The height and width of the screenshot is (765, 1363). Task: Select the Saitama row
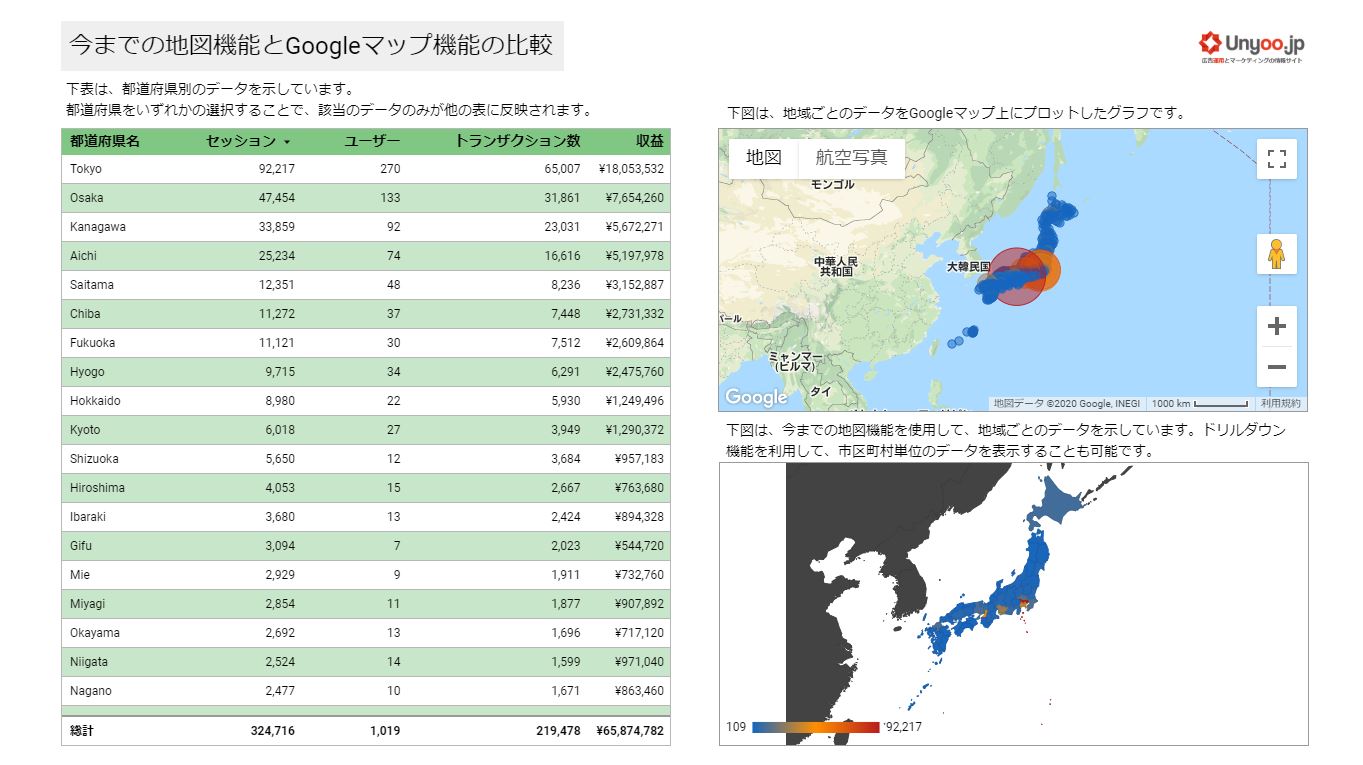pyautogui.click(x=366, y=285)
